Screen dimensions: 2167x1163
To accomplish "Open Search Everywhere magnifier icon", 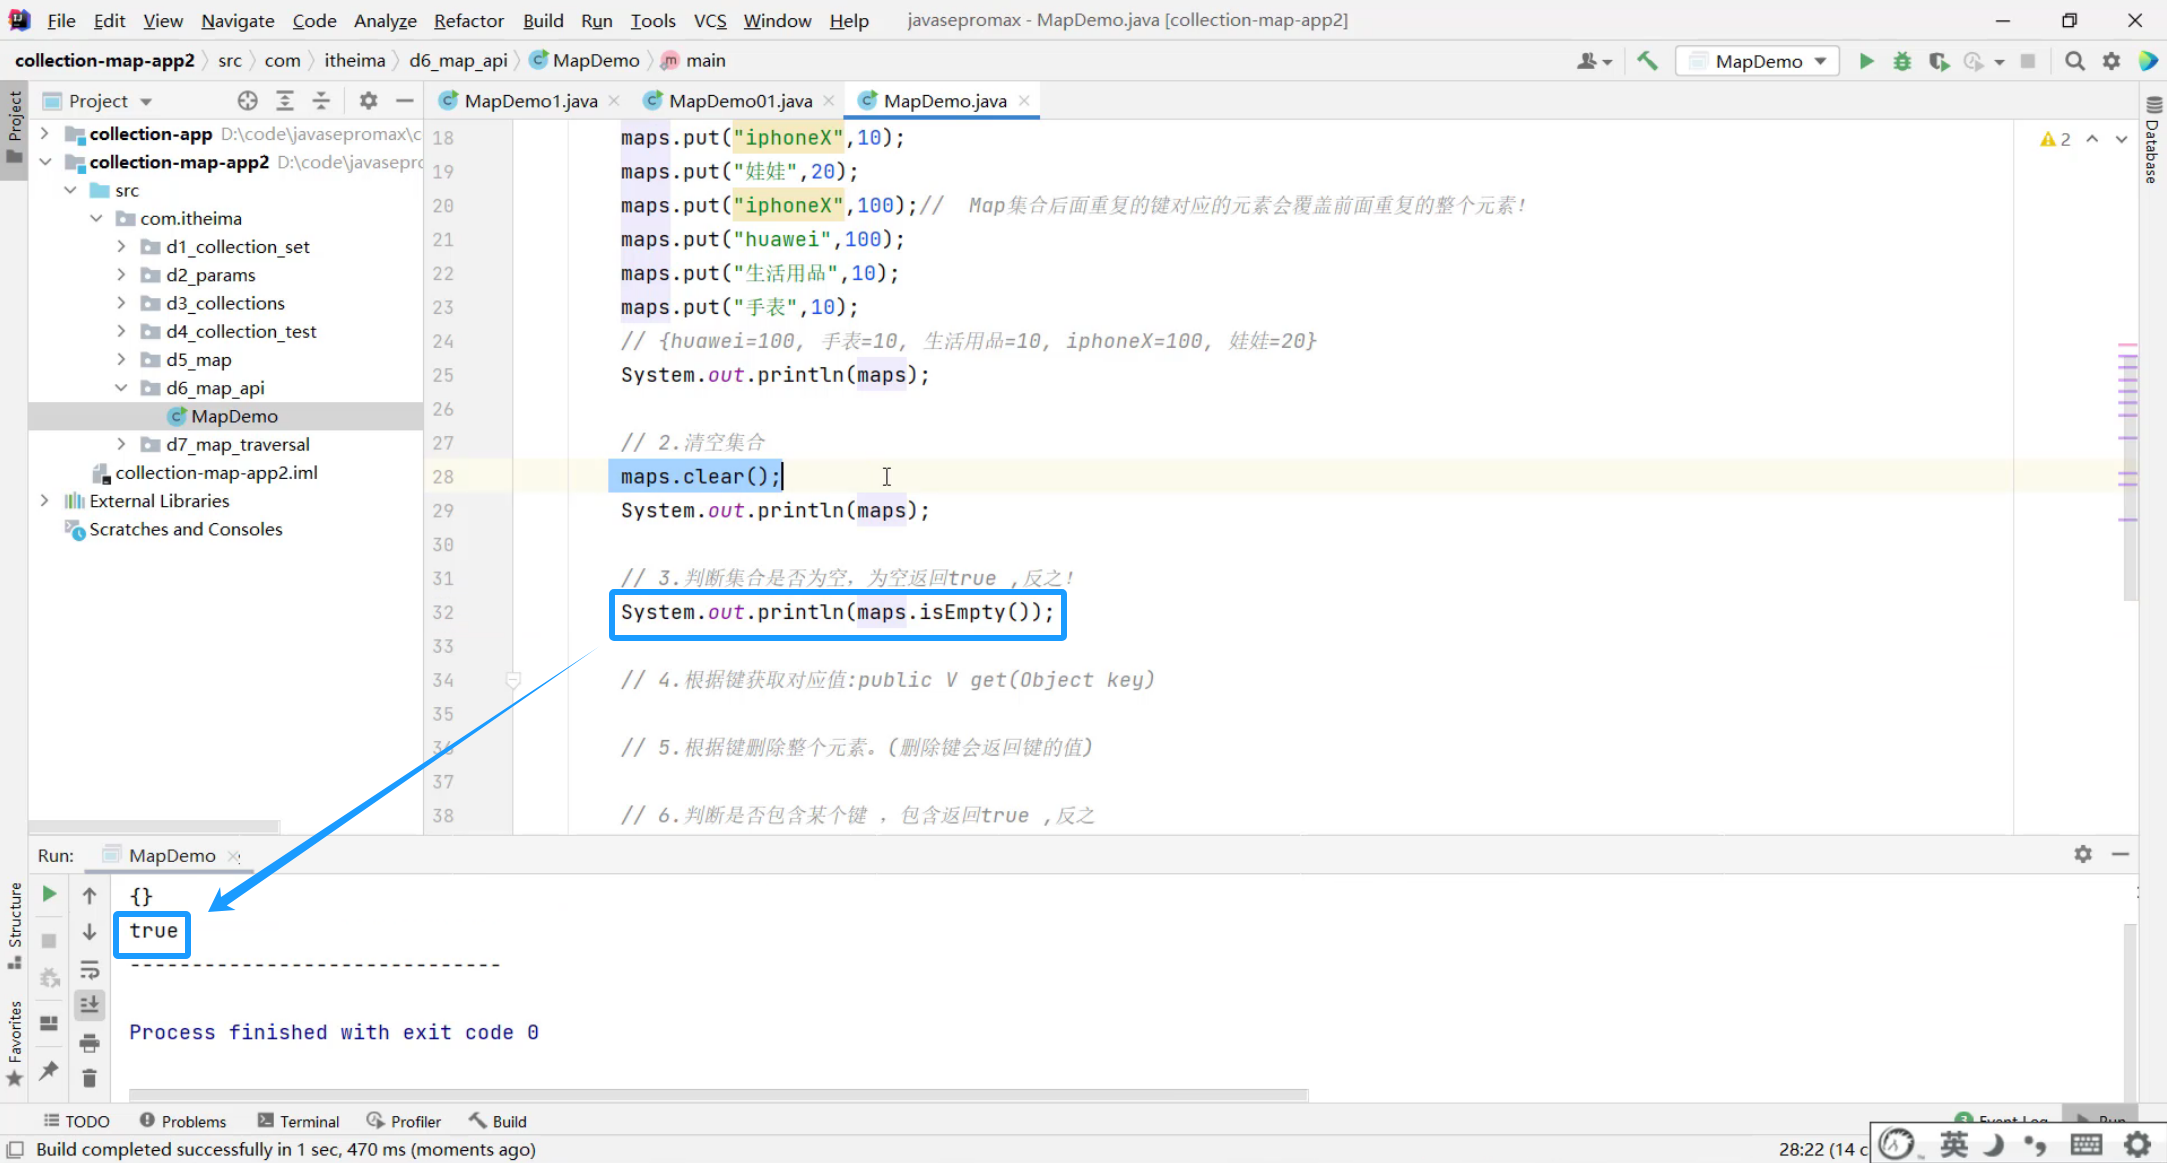I will [2075, 61].
